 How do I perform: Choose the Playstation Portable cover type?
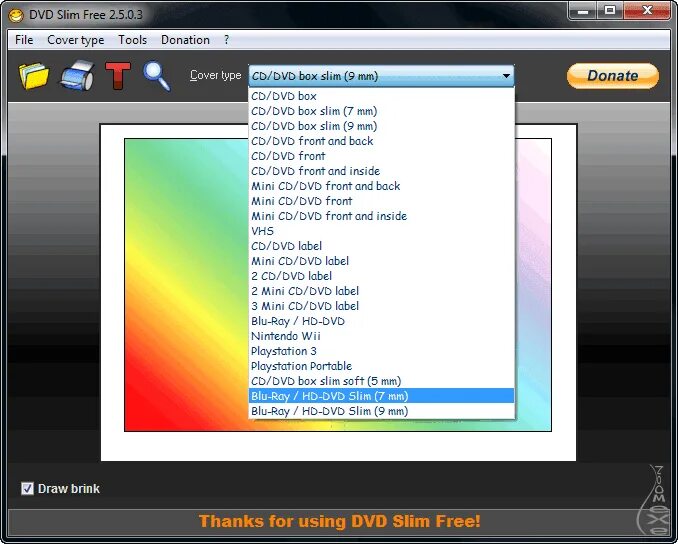(381, 366)
